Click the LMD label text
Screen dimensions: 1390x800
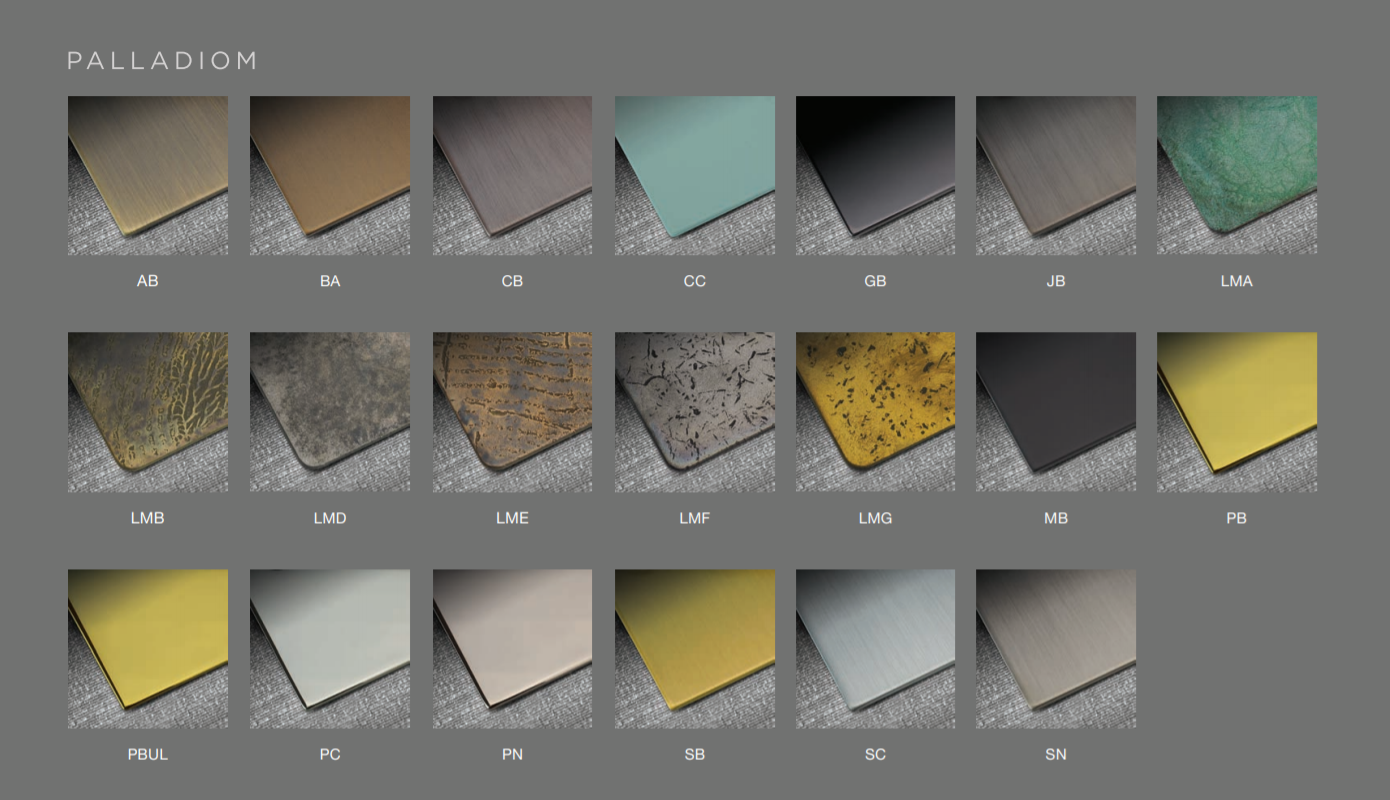pos(330,518)
